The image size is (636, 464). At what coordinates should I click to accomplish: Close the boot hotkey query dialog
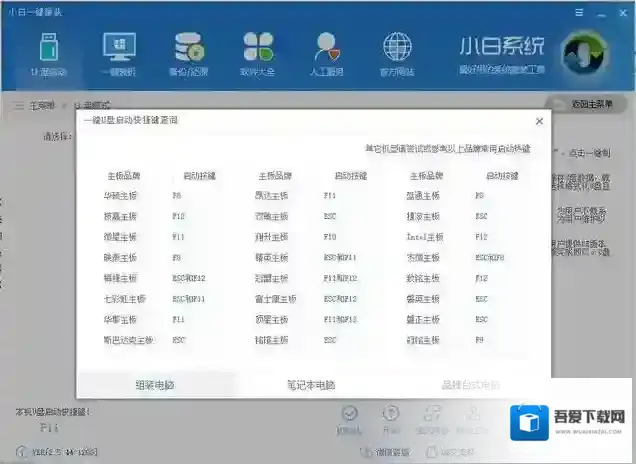[539, 121]
